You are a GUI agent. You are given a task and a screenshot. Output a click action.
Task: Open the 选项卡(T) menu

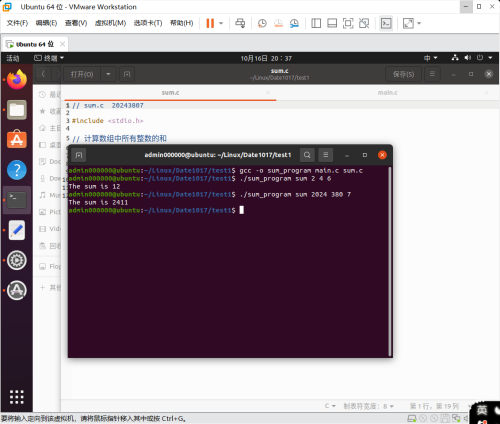[148, 23]
